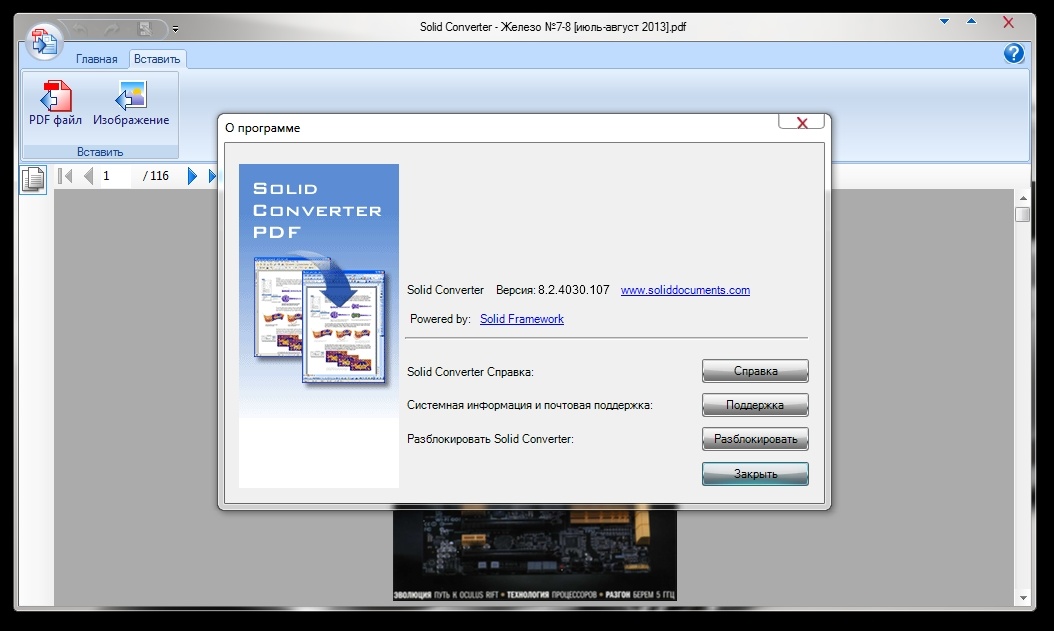Open the Solid Converter application orb menu
1054x631 pixels.
(x=44, y=41)
